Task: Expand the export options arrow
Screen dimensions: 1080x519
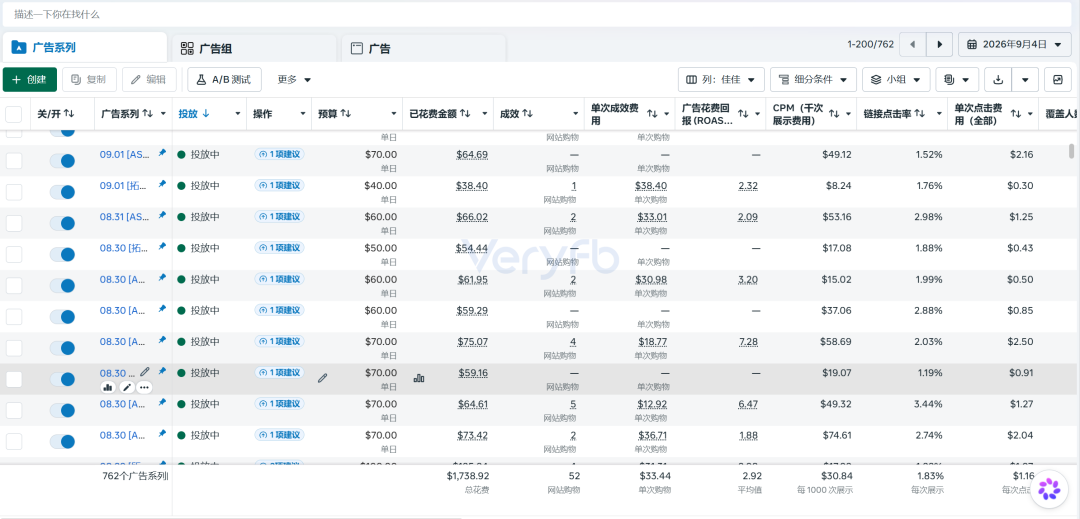Action: point(1025,79)
